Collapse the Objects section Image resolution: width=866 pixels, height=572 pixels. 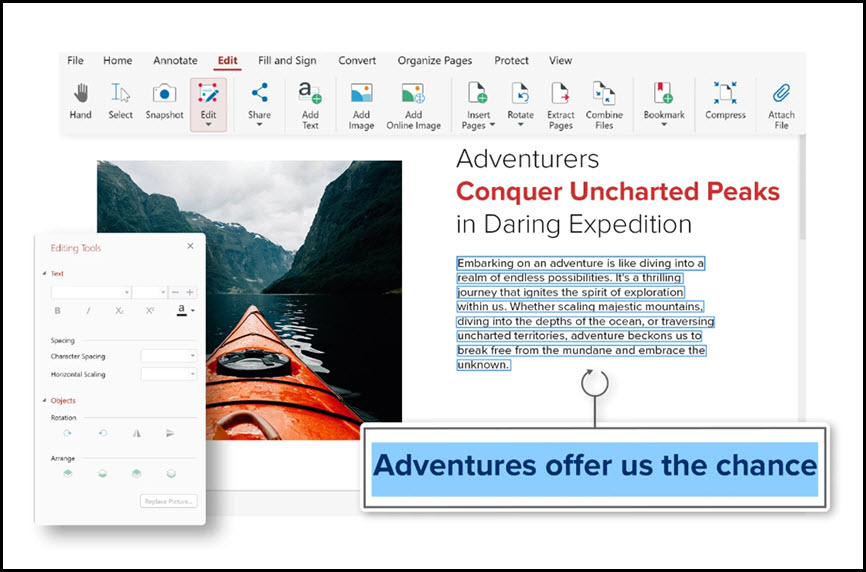tap(44, 400)
